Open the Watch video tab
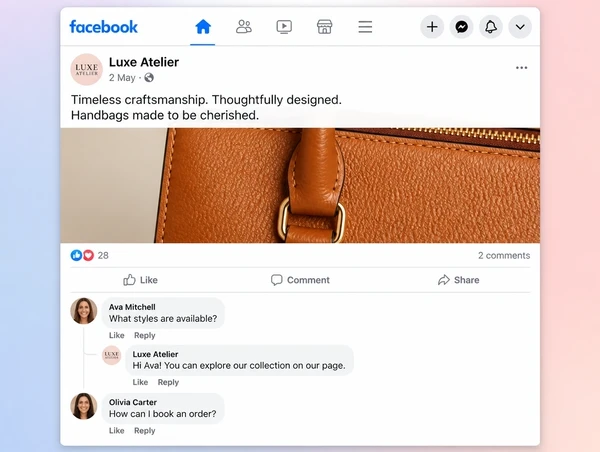 click(284, 27)
